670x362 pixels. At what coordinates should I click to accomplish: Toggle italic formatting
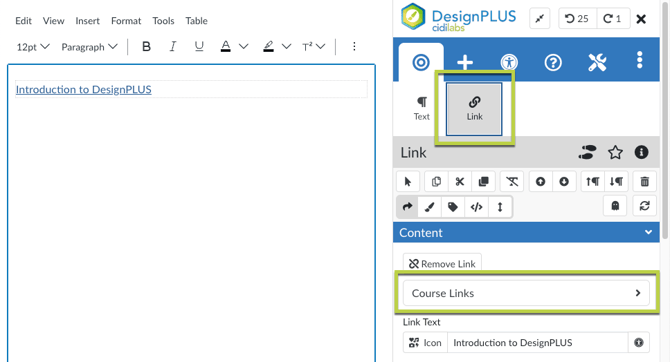pos(173,47)
